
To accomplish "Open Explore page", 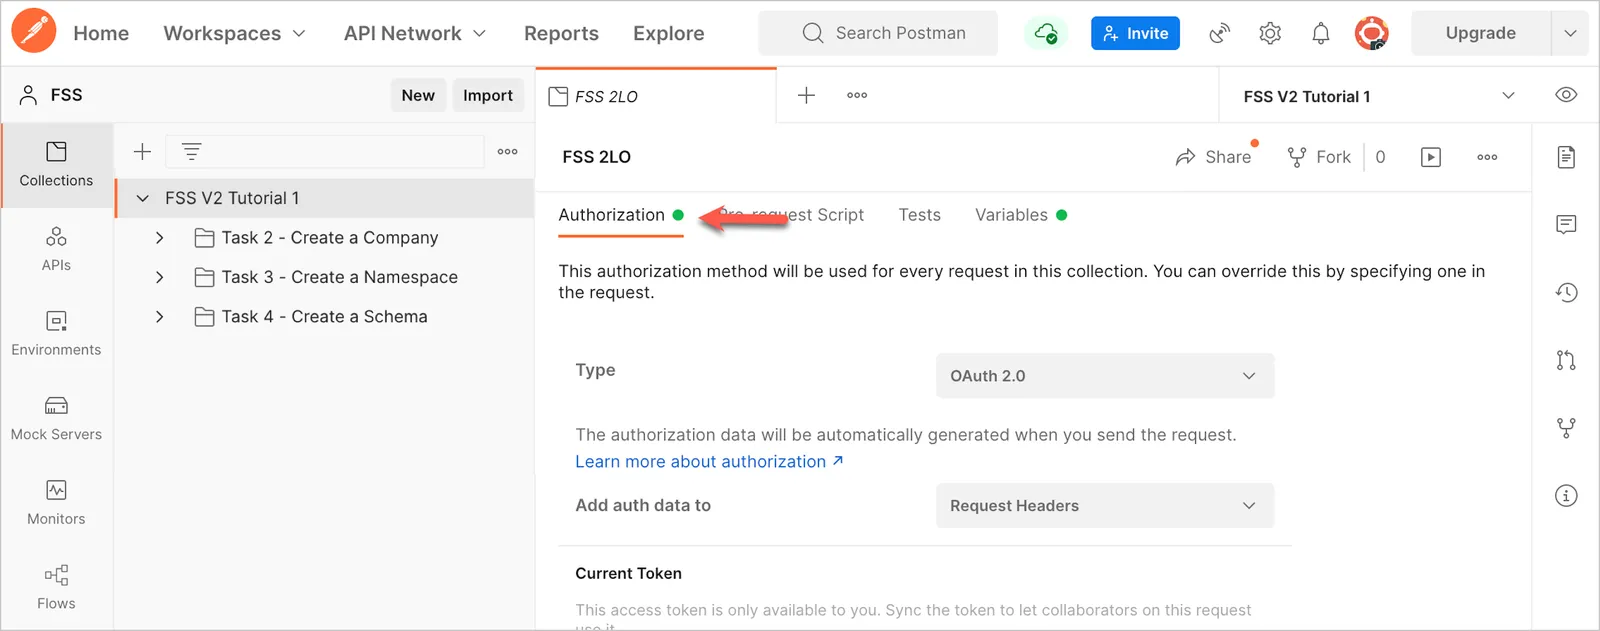I will coord(668,33).
